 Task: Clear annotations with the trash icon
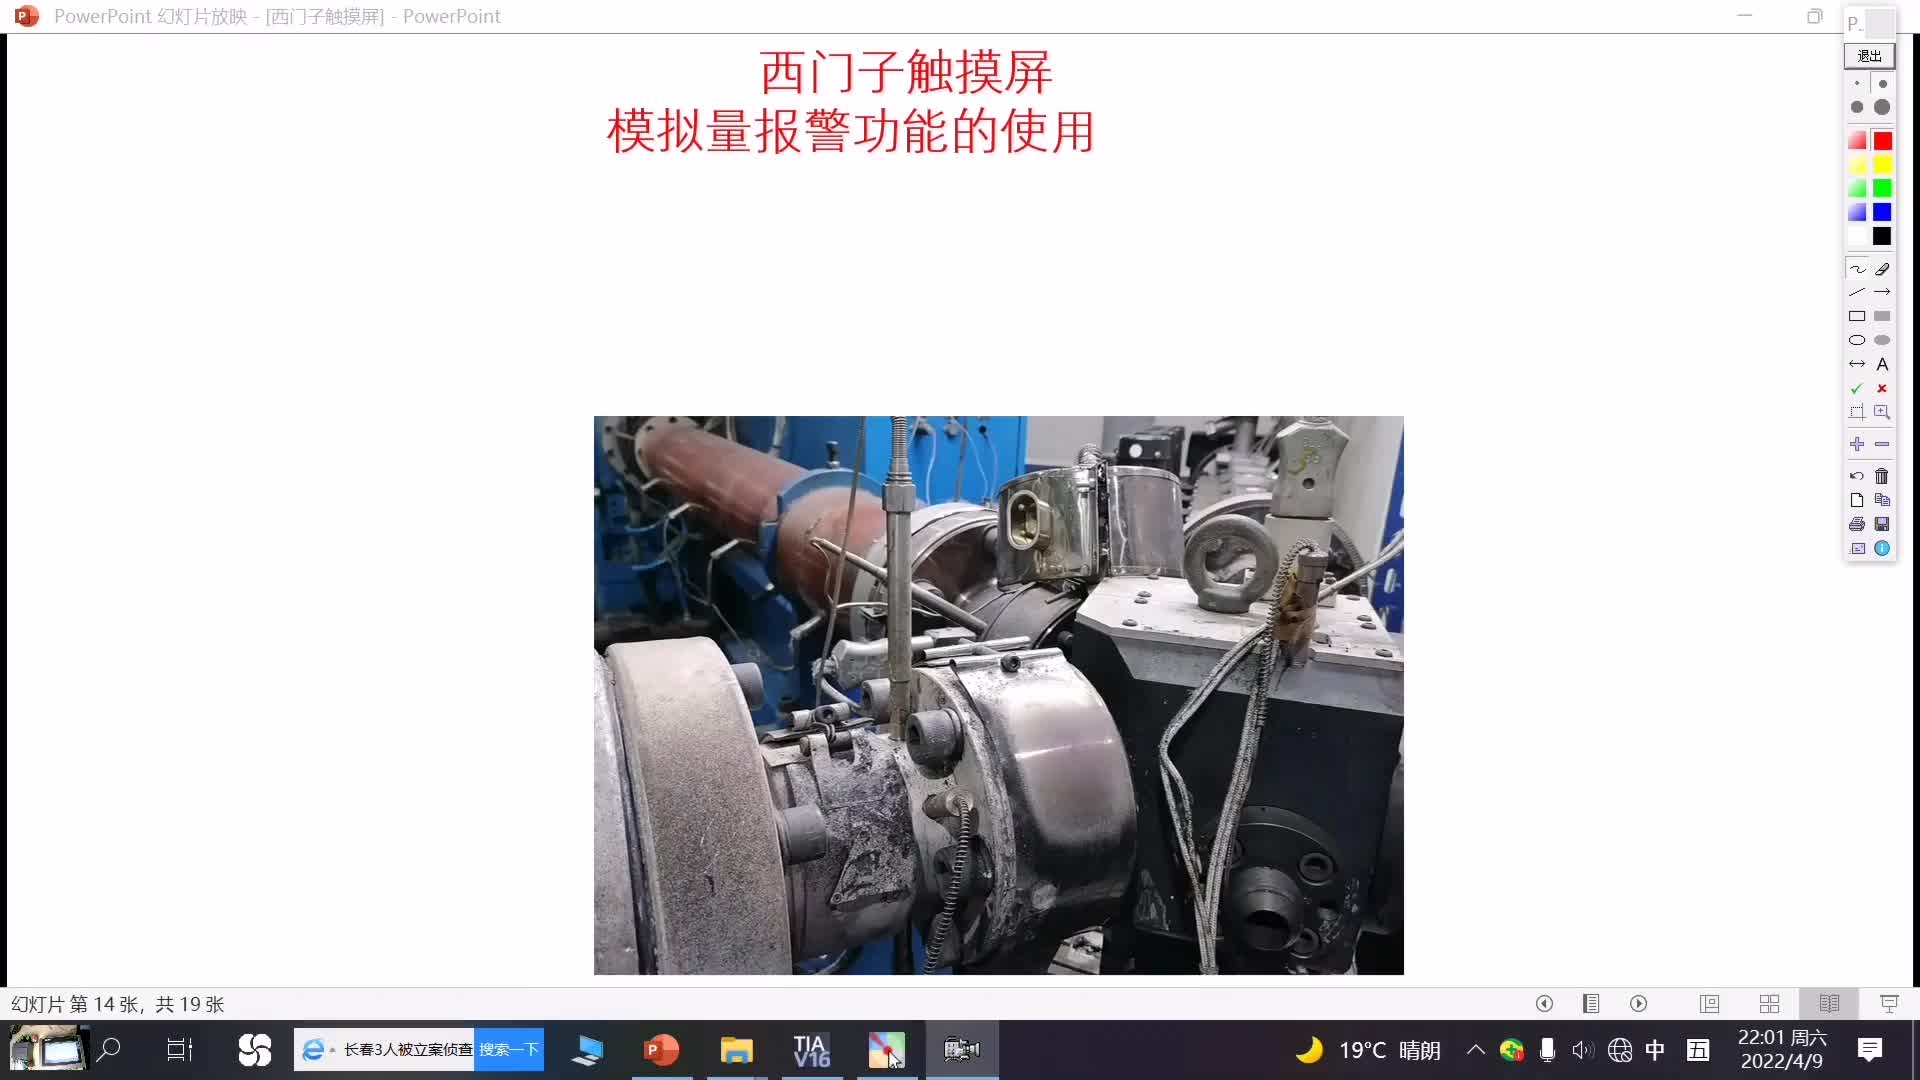(1882, 476)
